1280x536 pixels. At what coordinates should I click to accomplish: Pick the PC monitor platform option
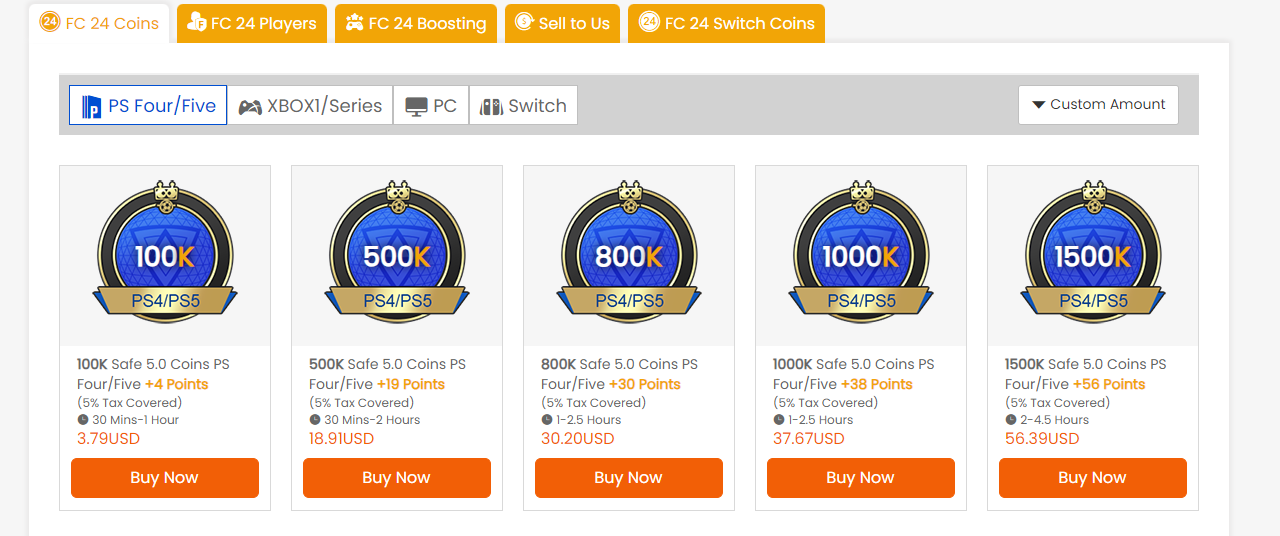[431, 105]
